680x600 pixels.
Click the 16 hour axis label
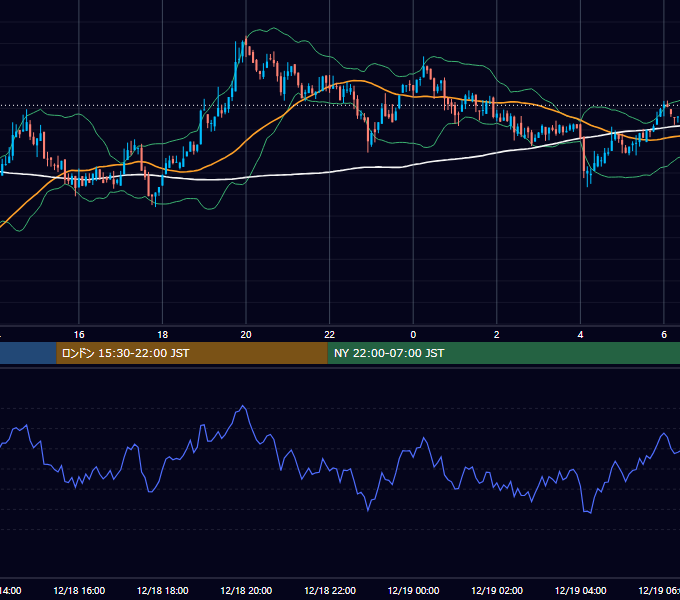click(x=79, y=335)
